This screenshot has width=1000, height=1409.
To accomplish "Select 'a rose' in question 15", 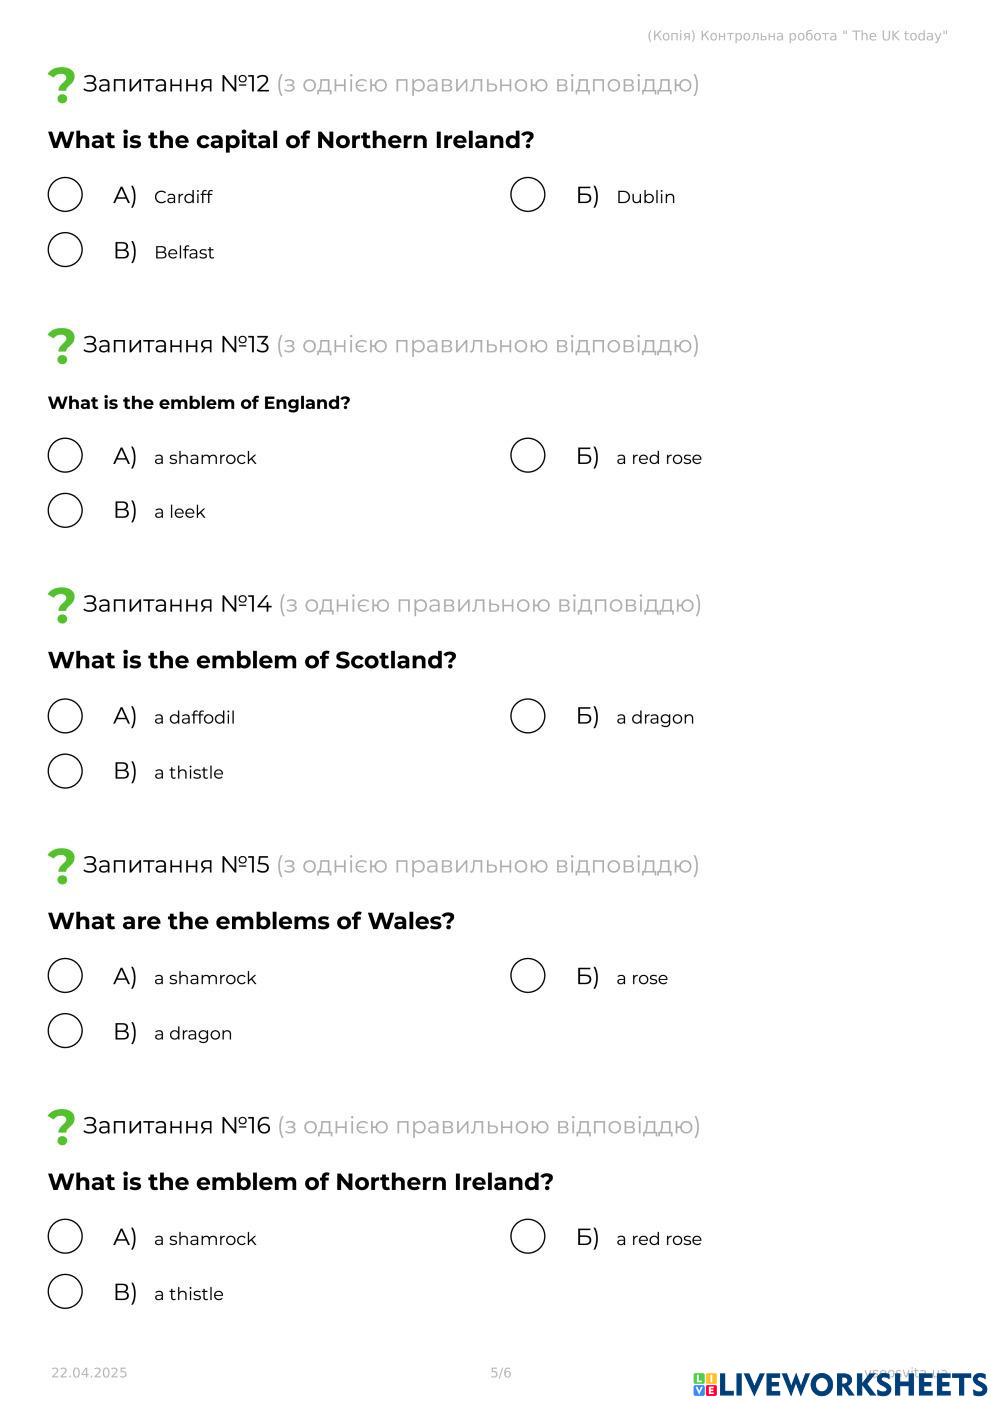I will click(x=528, y=976).
